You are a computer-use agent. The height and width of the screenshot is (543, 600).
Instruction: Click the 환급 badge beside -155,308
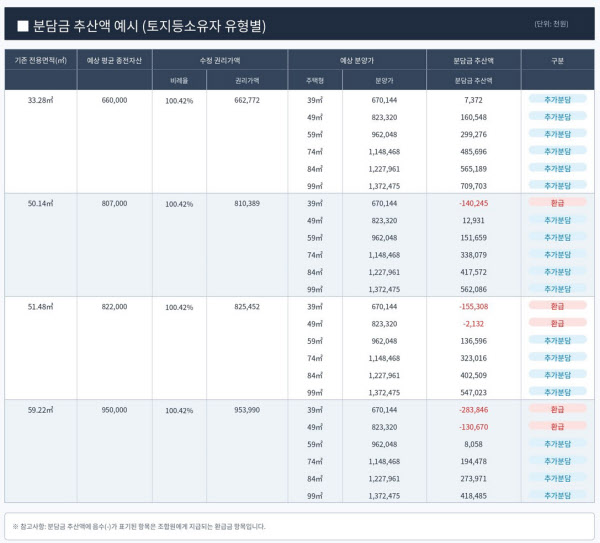tap(558, 306)
